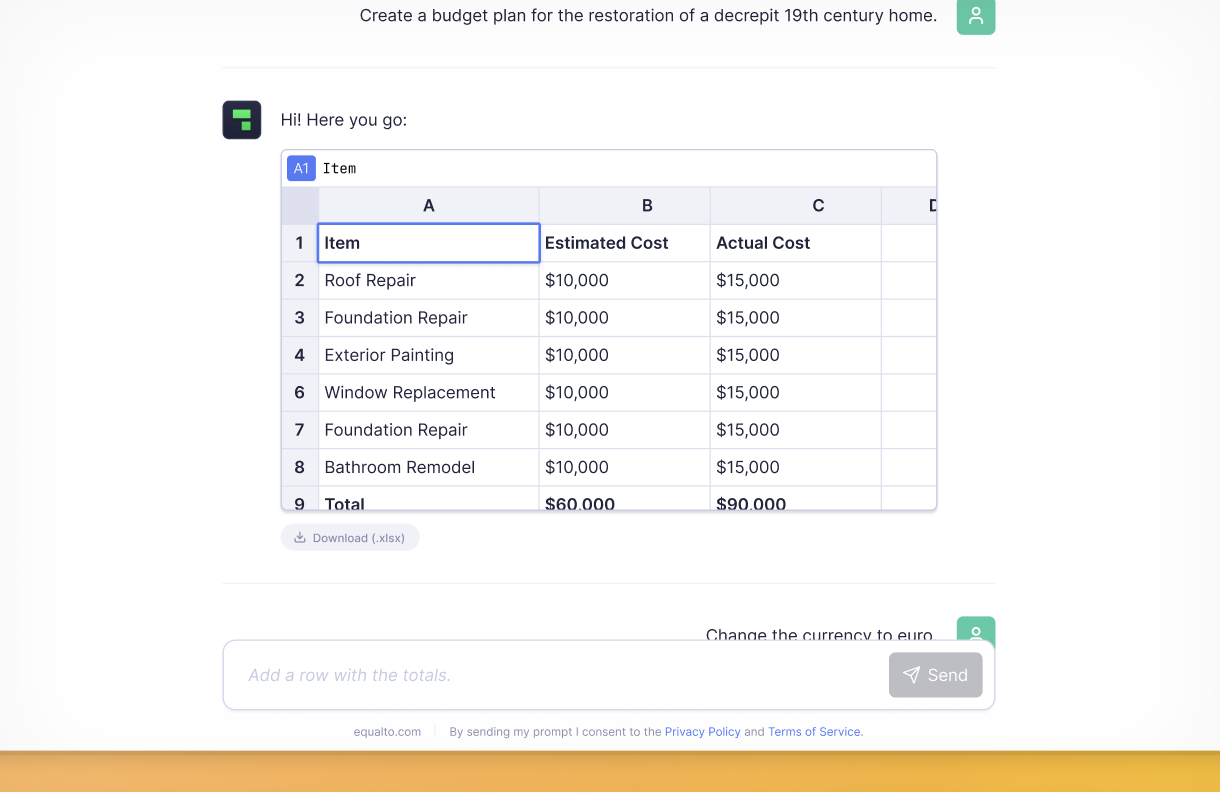Select the "Estimated Cost" cell
Screen dimensions: 1220x792
pos(625,243)
